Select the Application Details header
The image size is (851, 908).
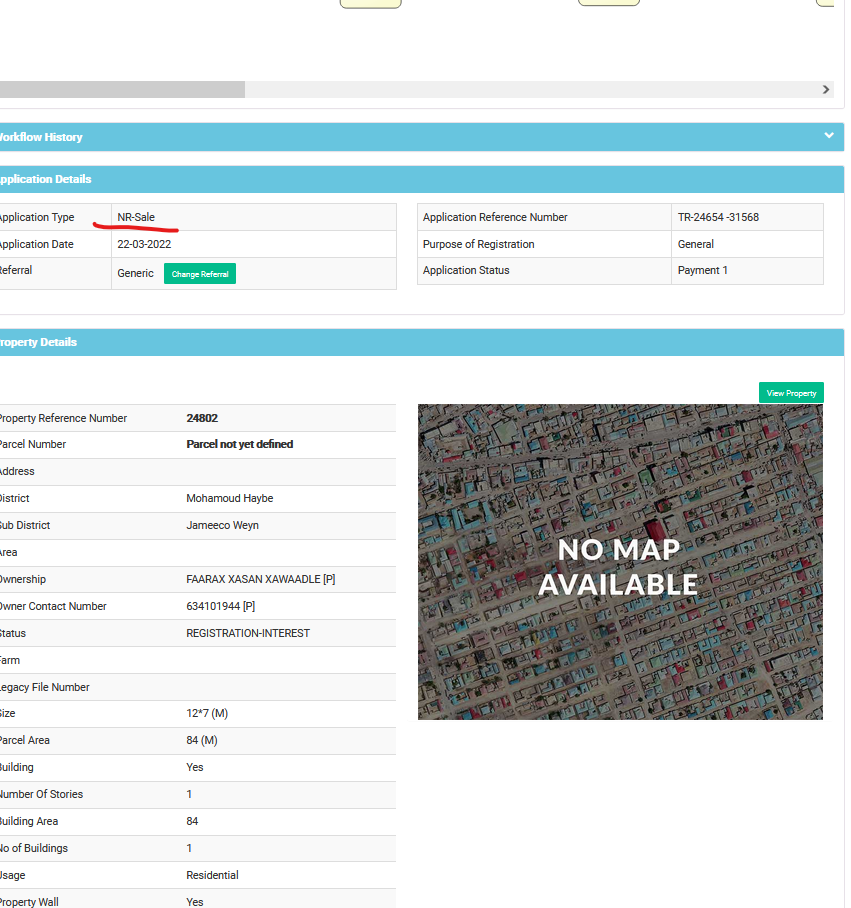[x=421, y=179]
